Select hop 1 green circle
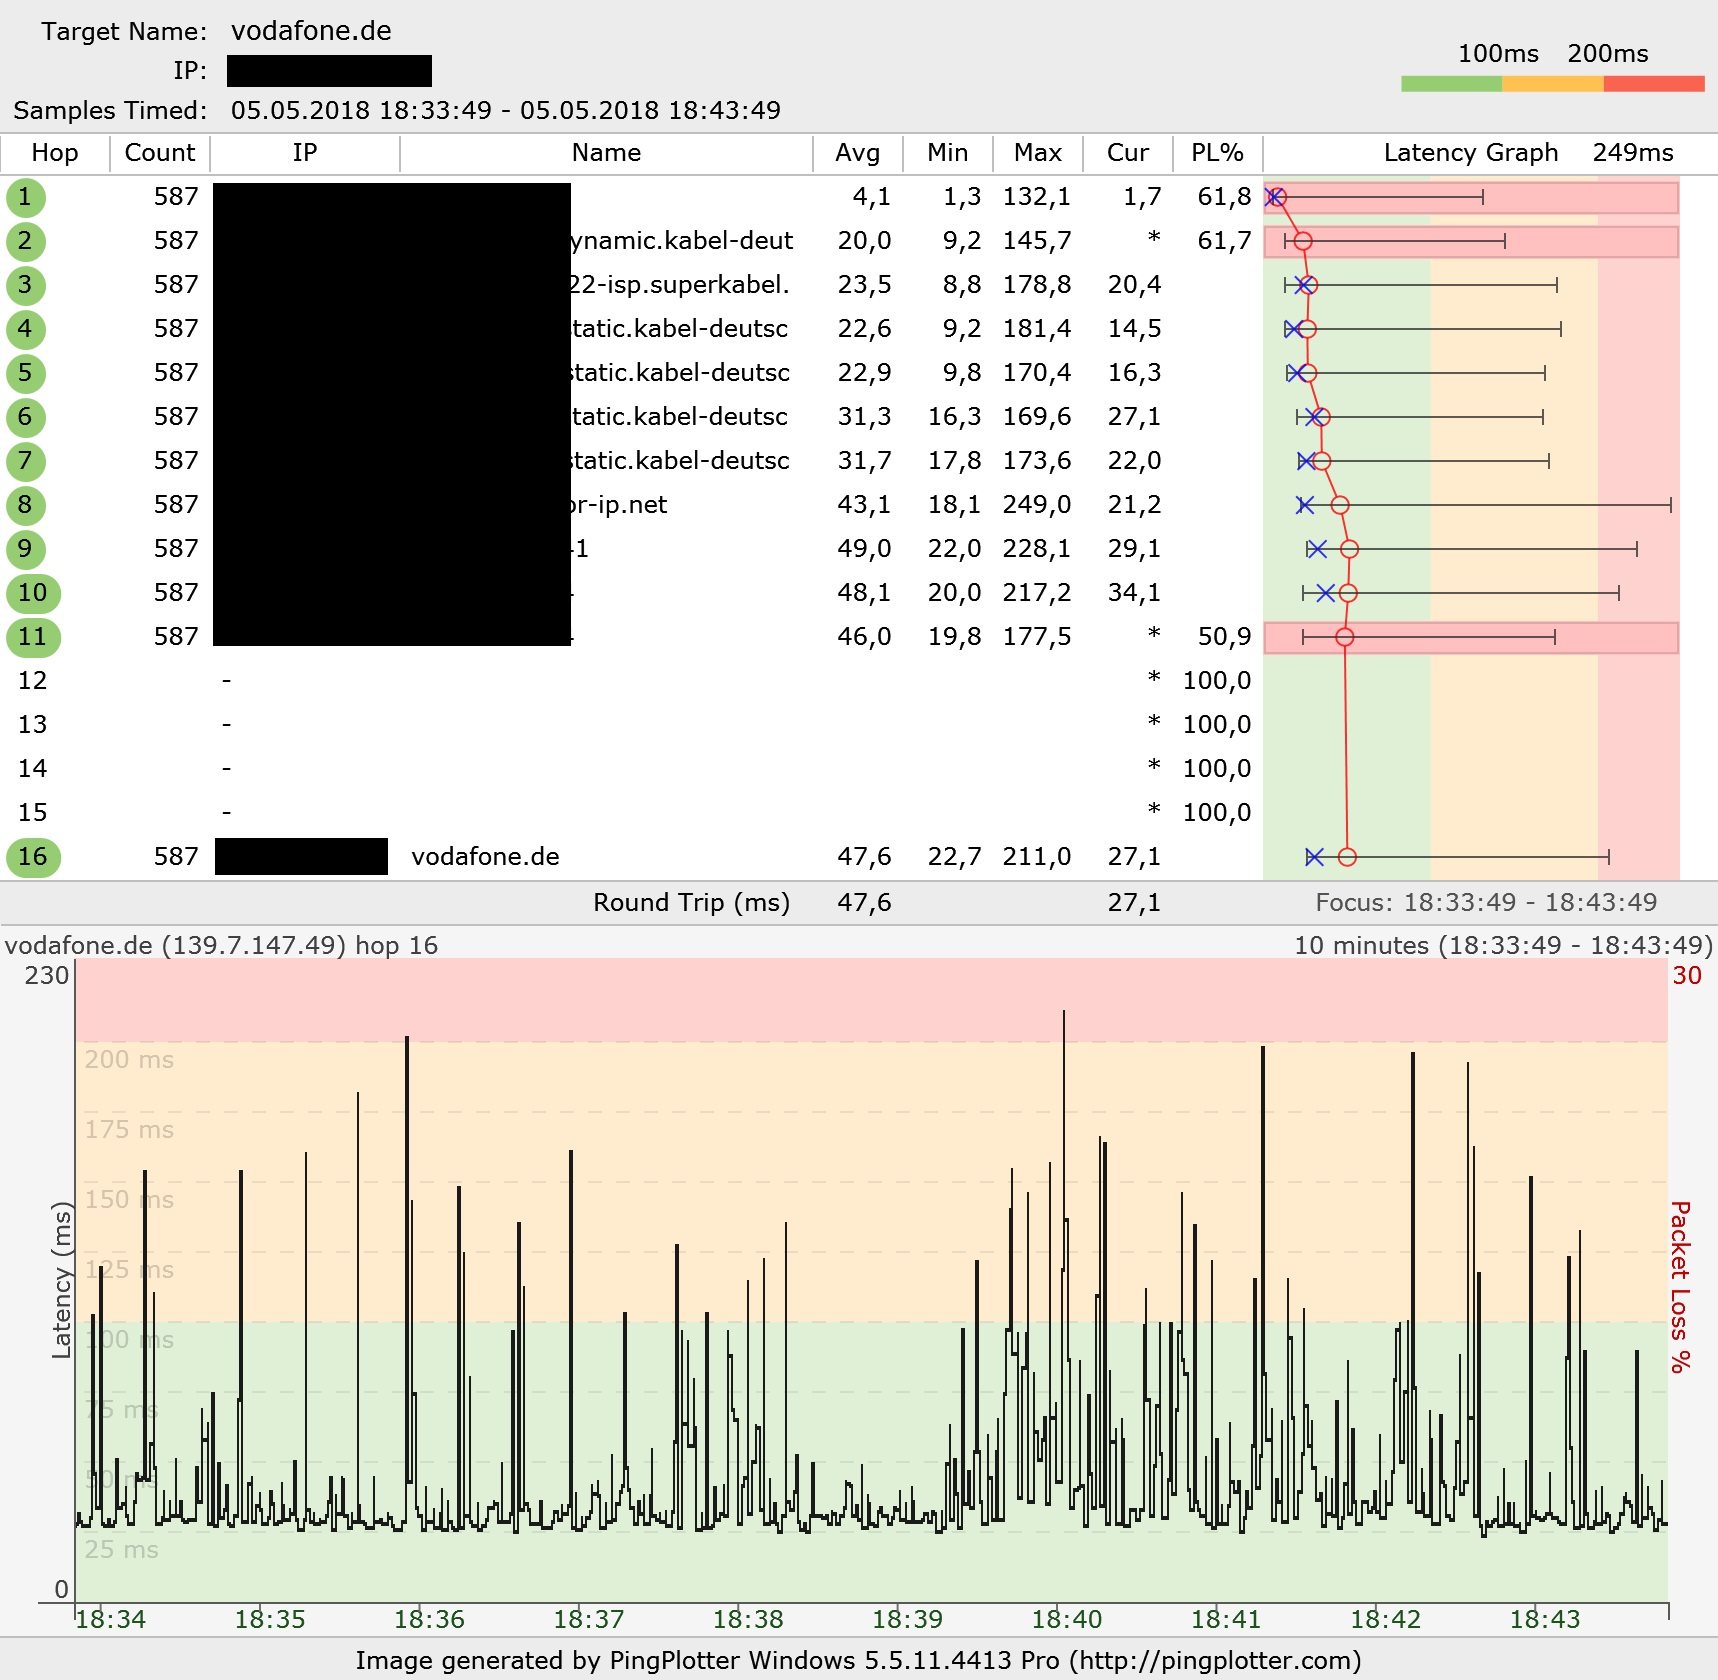The image size is (1718, 1680). 25,197
